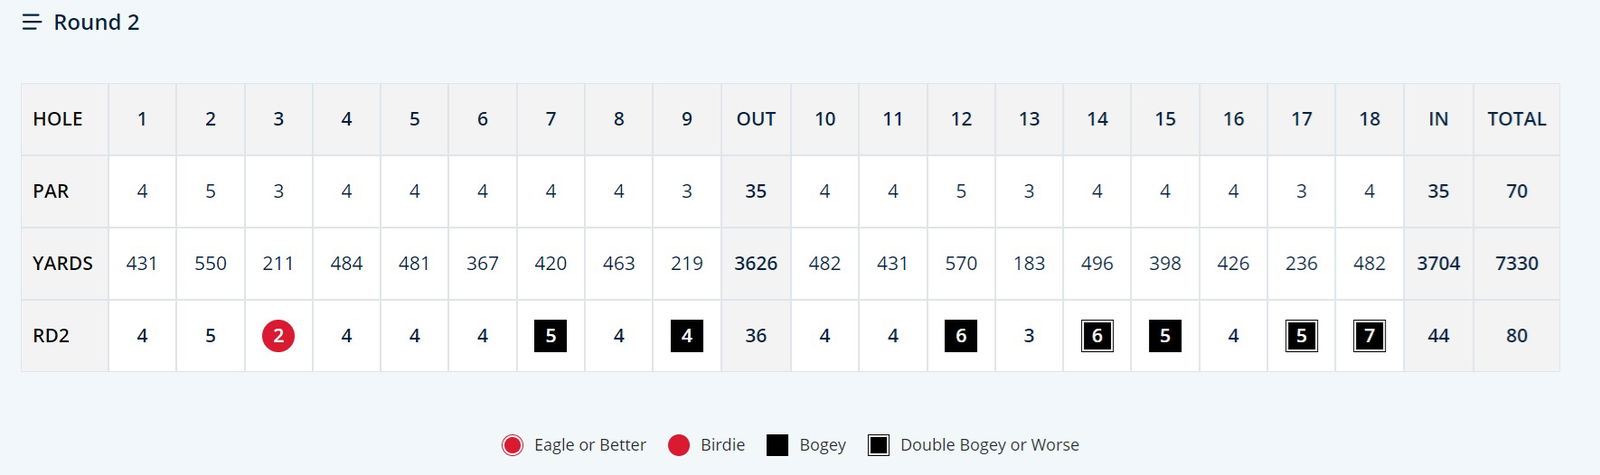
Task: Click the YARDS row label
Action: pyautogui.click(x=62, y=264)
